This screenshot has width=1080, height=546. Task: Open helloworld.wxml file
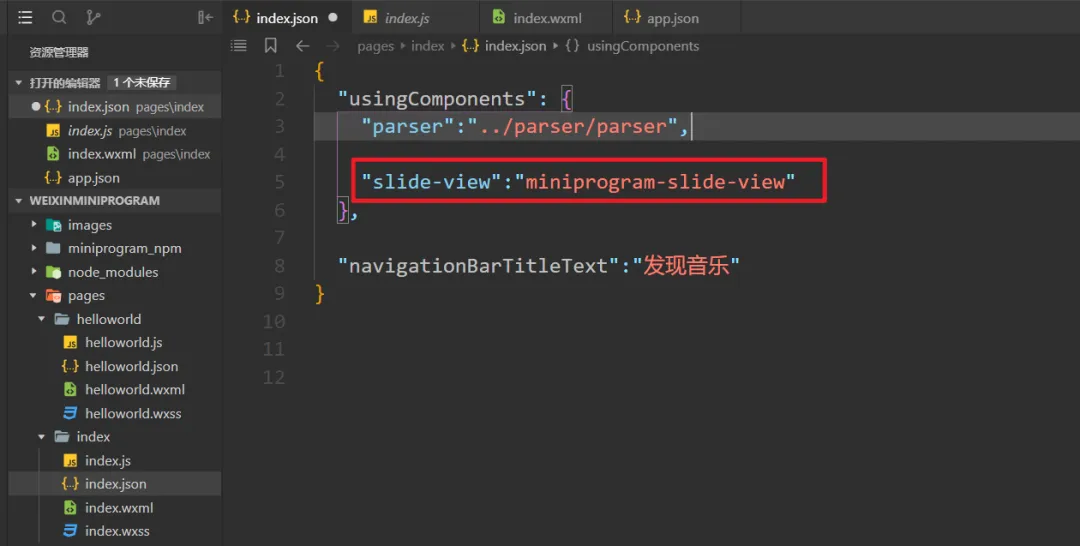point(114,389)
